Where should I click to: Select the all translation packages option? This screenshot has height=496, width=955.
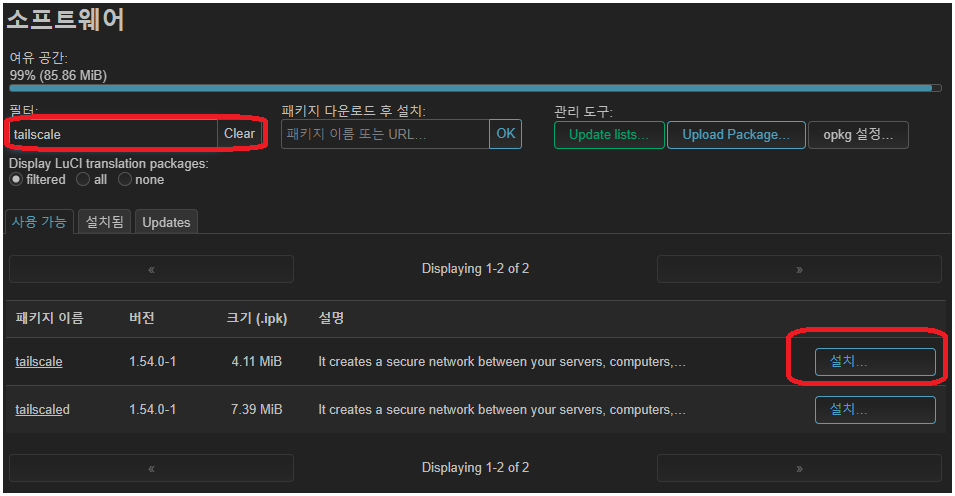coord(83,180)
